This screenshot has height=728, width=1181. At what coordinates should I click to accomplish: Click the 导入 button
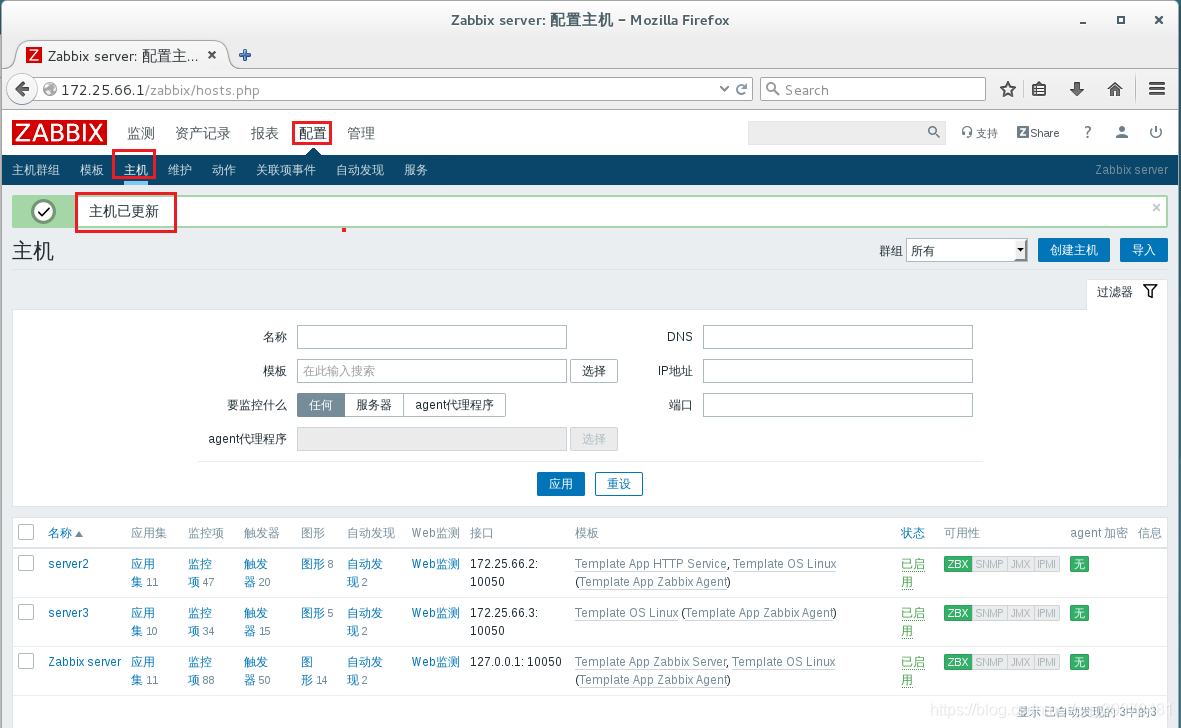point(1143,250)
